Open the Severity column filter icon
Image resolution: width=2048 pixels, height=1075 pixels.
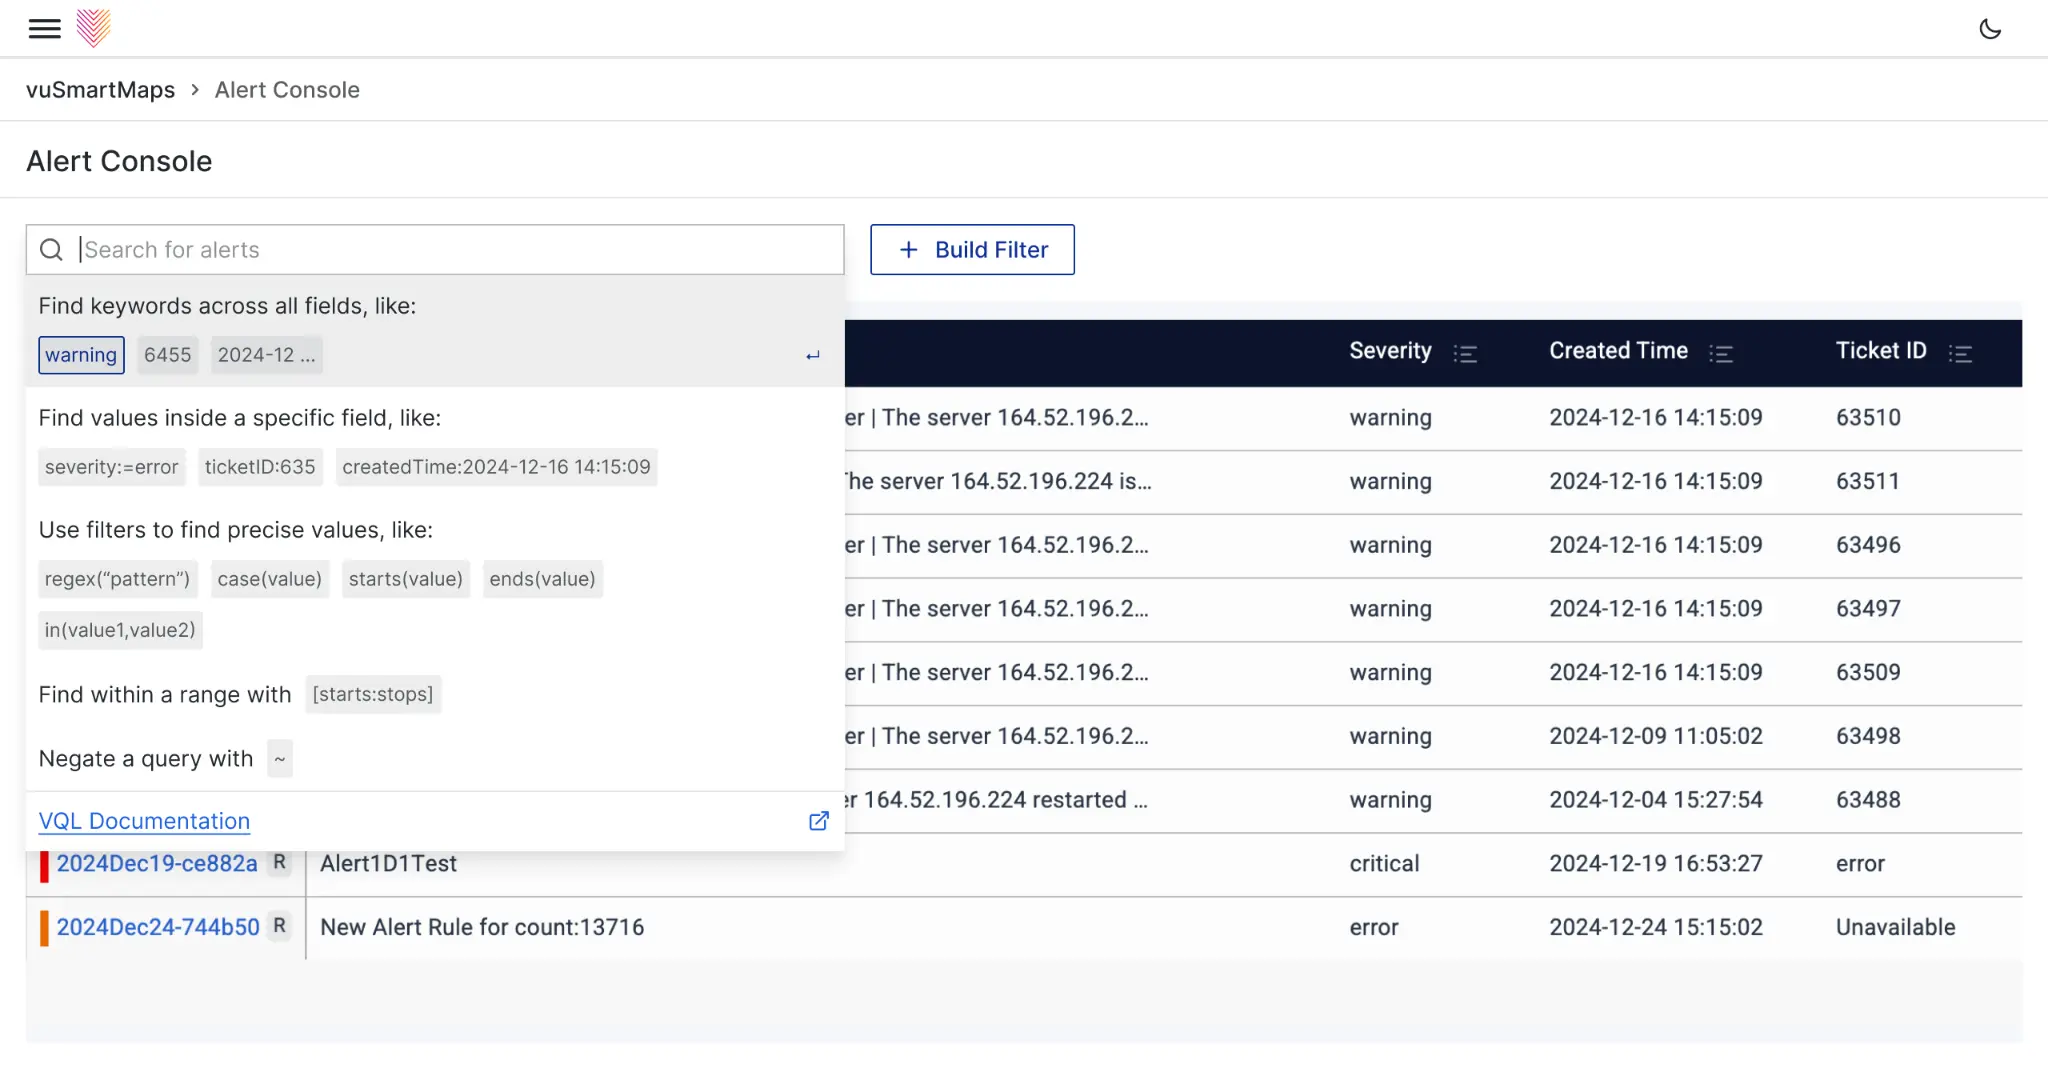pyautogui.click(x=1465, y=353)
